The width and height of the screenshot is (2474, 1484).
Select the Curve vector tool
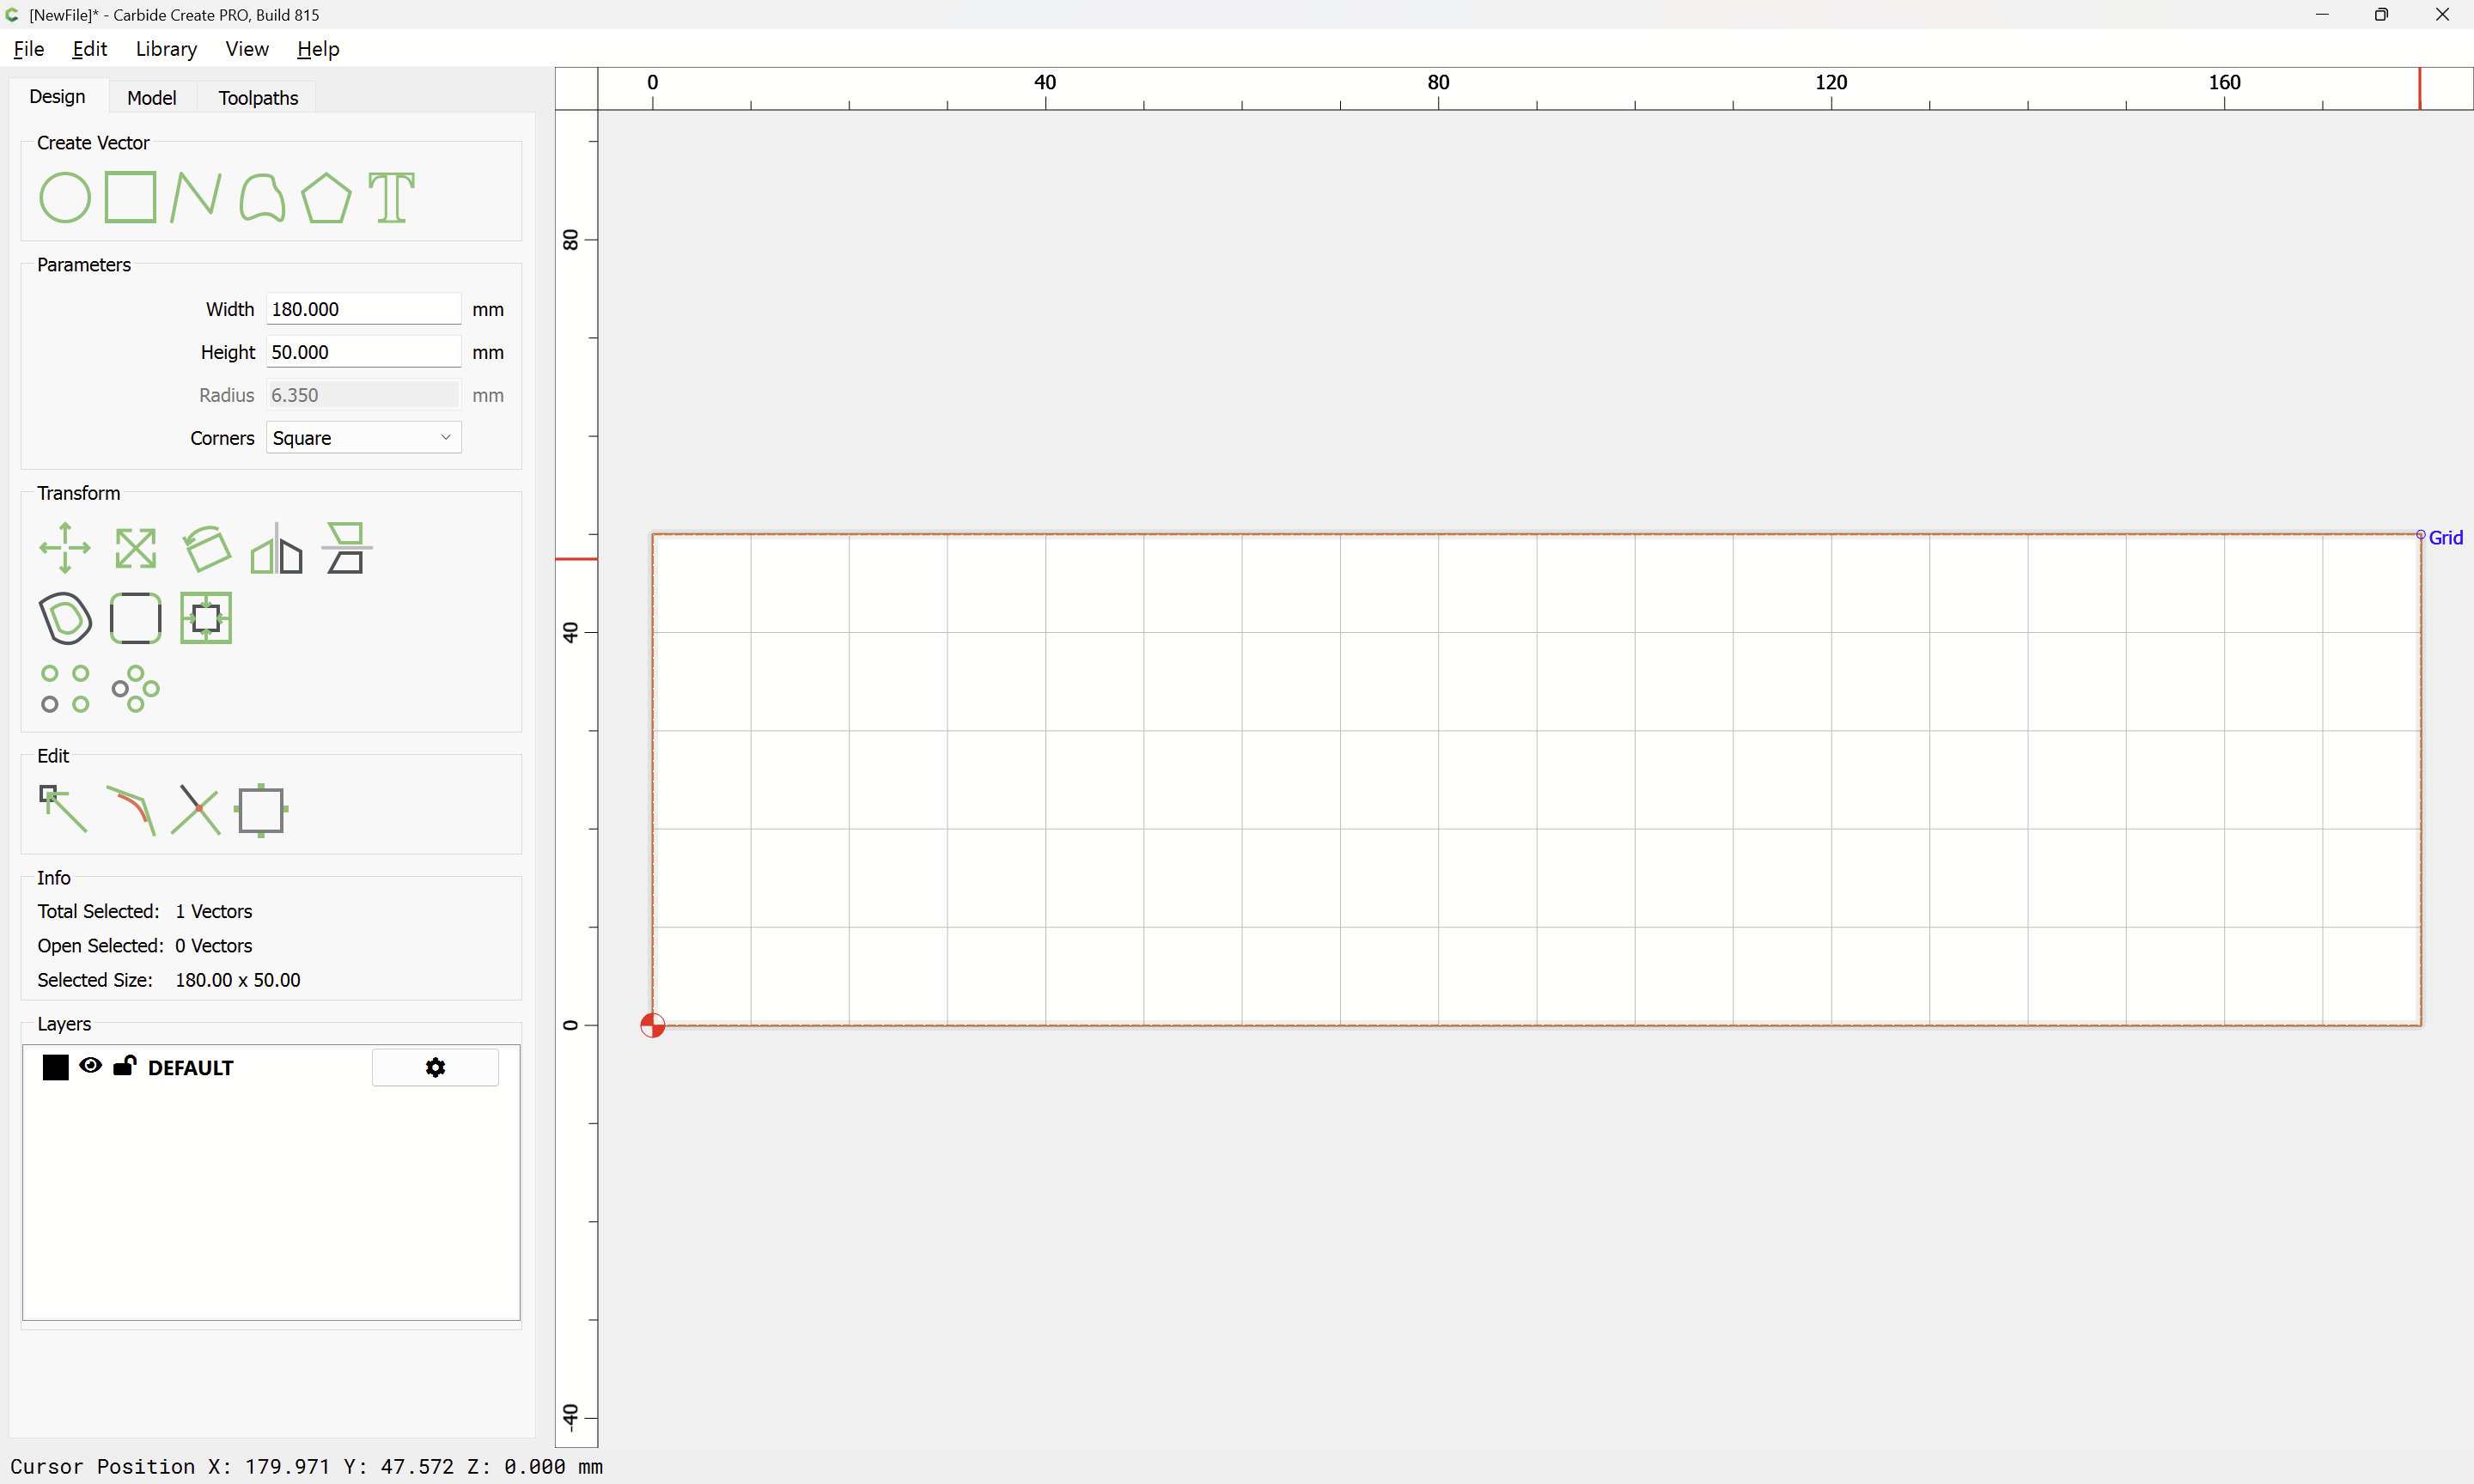tap(262, 197)
